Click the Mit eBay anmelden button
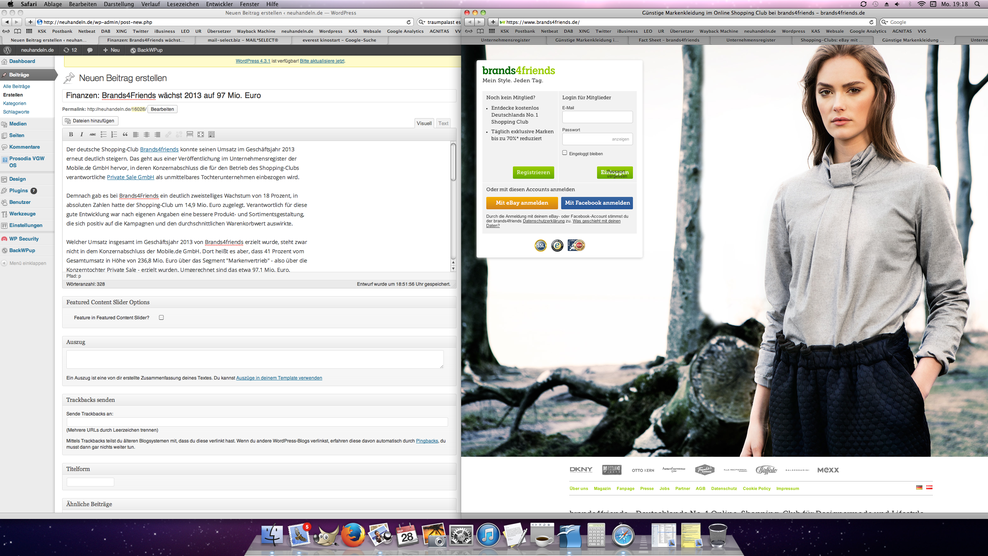The width and height of the screenshot is (988, 556). click(x=522, y=203)
